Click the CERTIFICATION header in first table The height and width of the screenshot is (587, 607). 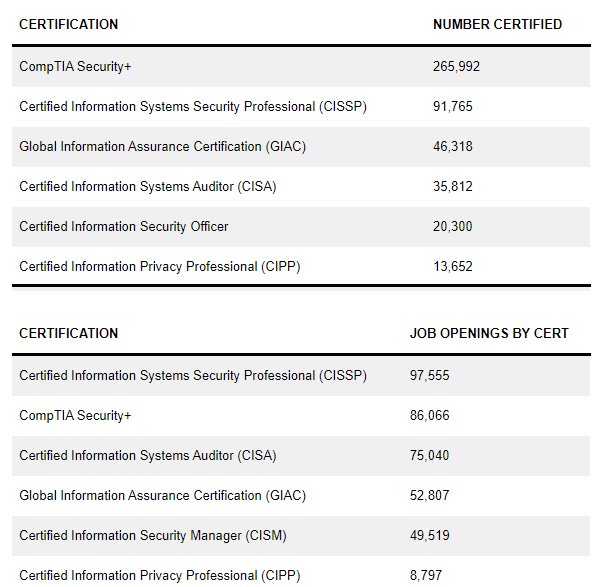[68, 24]
